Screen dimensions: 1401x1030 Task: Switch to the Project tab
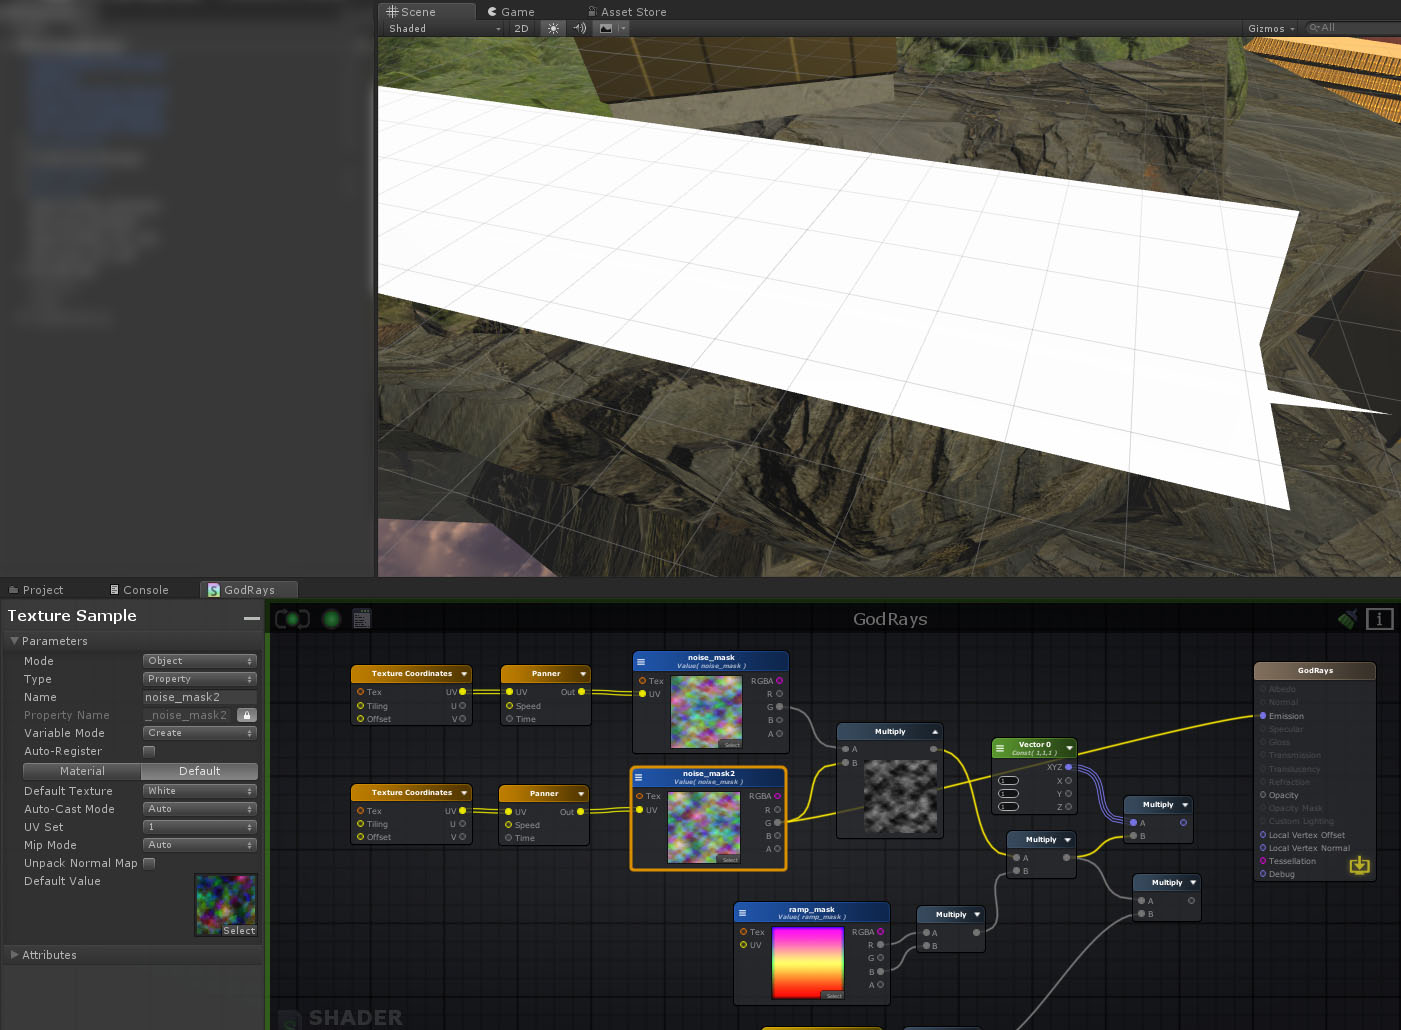click(36, 590)
